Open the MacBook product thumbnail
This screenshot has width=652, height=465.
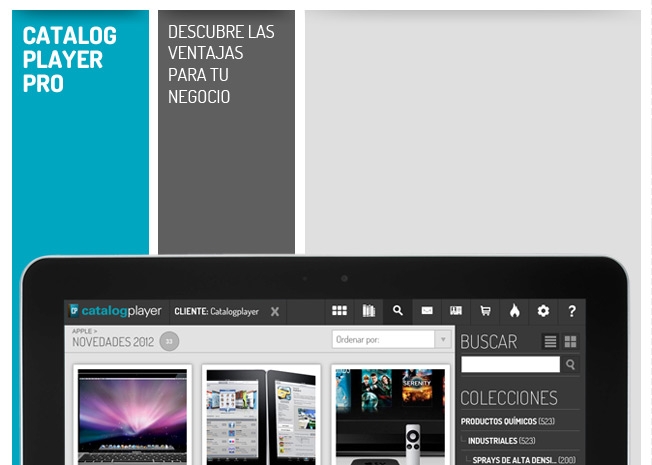(132, 416)
